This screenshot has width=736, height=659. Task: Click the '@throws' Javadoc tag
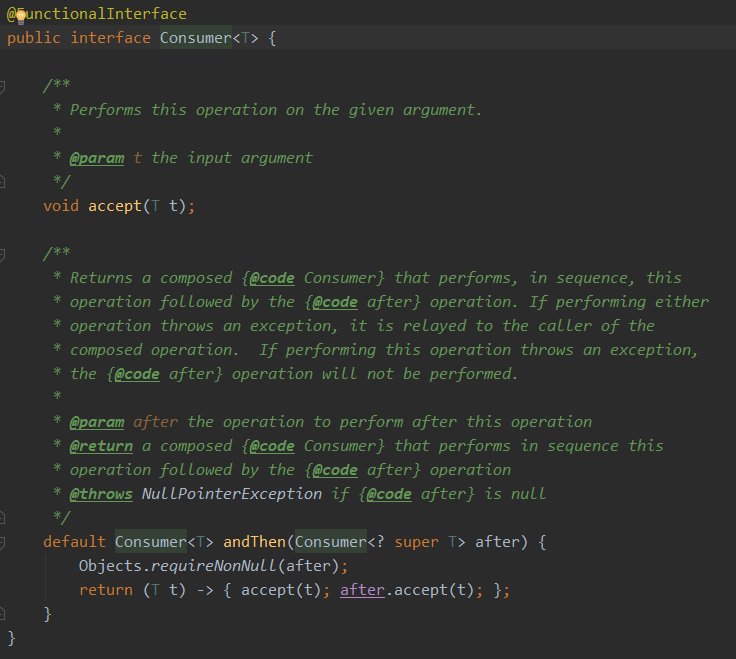(101, 494)
